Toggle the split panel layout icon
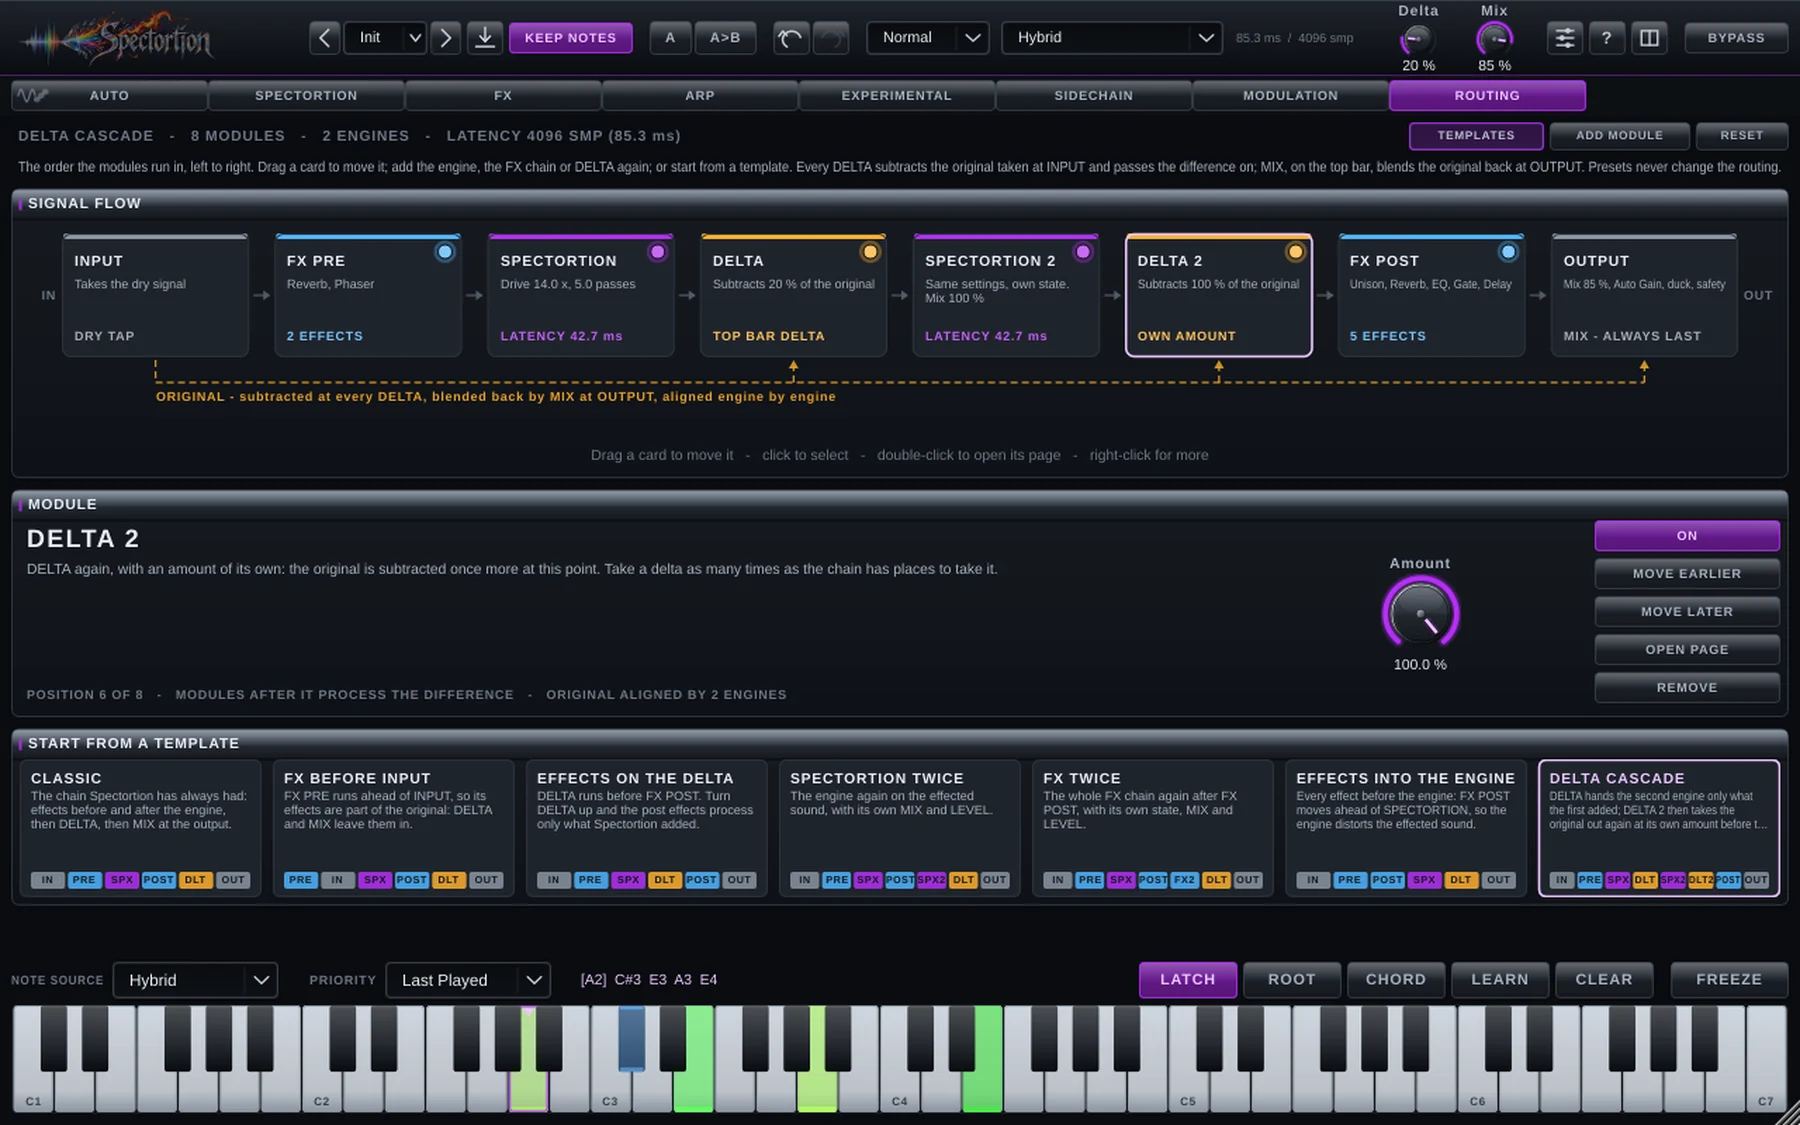This screenshot has height=1125, width=1800. [1649, 38]
